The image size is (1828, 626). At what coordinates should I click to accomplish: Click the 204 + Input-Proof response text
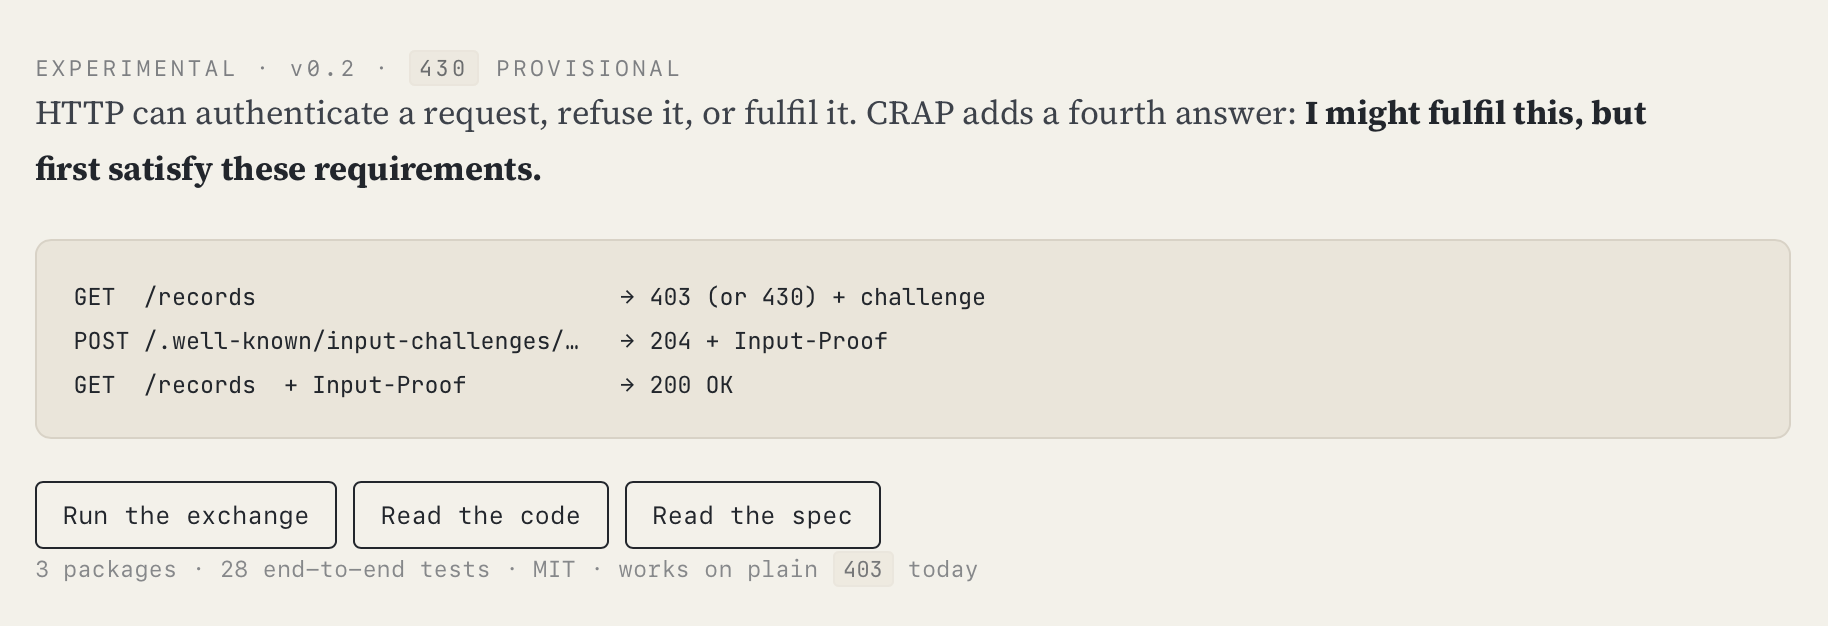pos(769,341)
